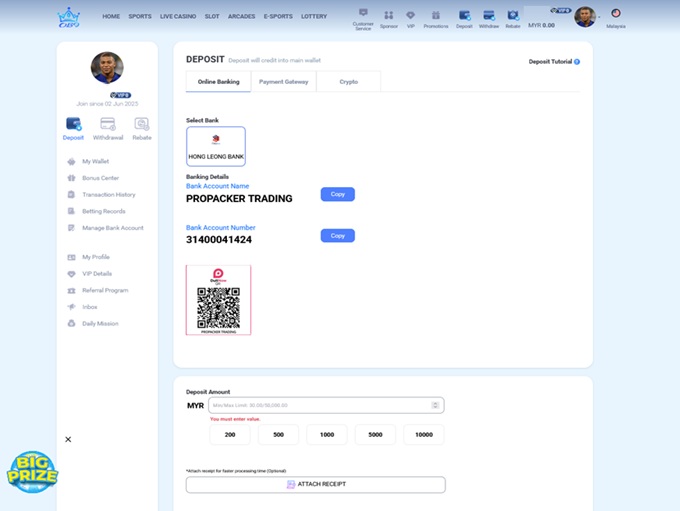Switch to the Payment Gateway tab
The height and width of the screenshot is (511, 680).
[x=283, y=82]
